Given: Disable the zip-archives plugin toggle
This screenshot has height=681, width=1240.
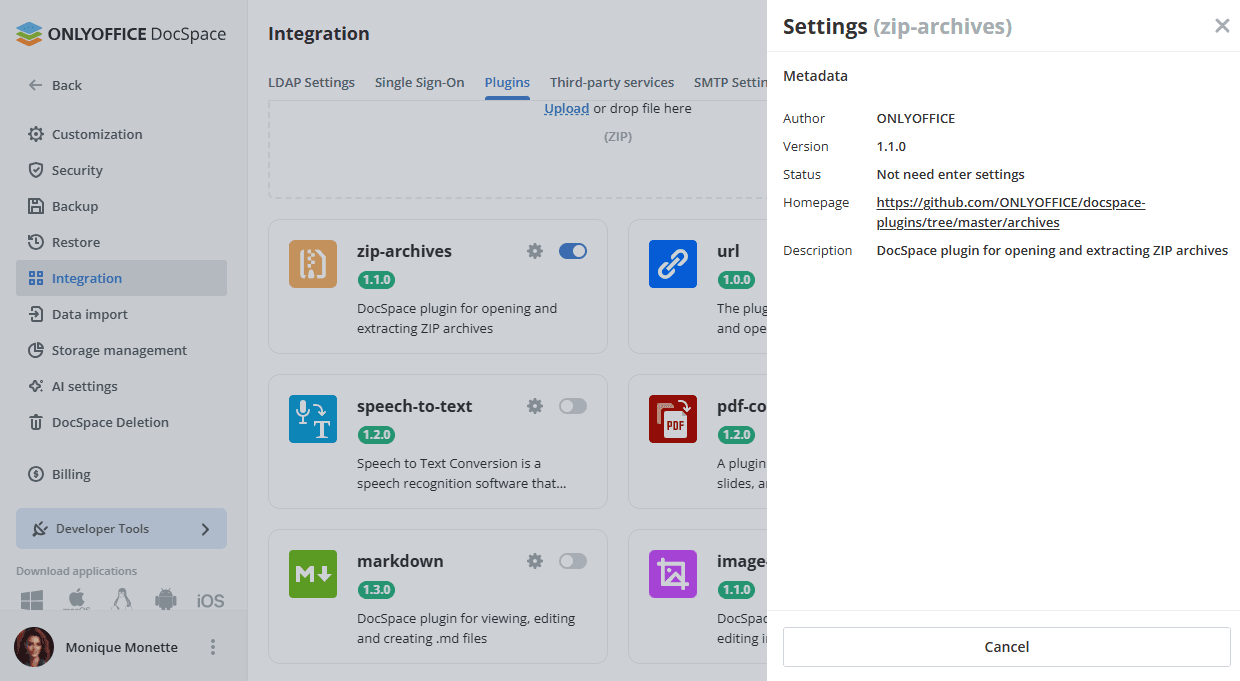Looking at the screenshot, I should pyautogui.click(x=573, y=251).
